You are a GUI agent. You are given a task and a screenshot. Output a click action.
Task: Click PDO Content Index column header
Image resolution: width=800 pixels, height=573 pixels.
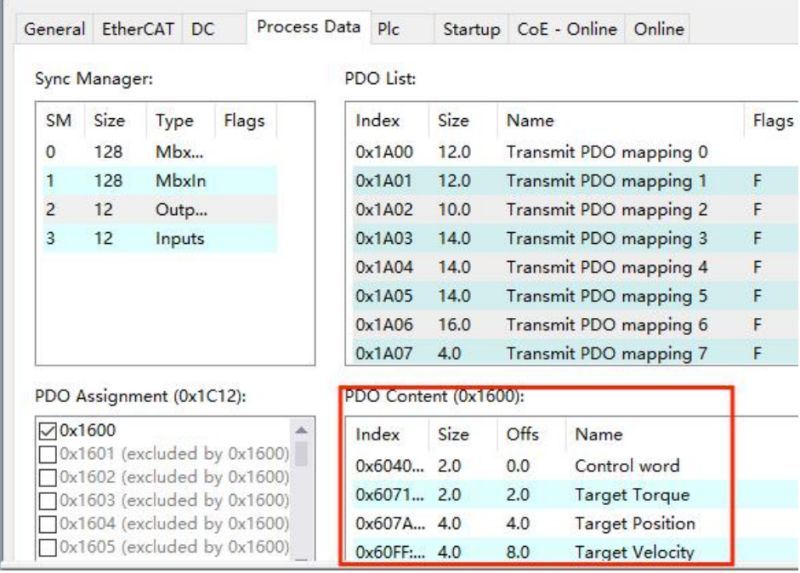pyautogui.click(x=388, y=434)
